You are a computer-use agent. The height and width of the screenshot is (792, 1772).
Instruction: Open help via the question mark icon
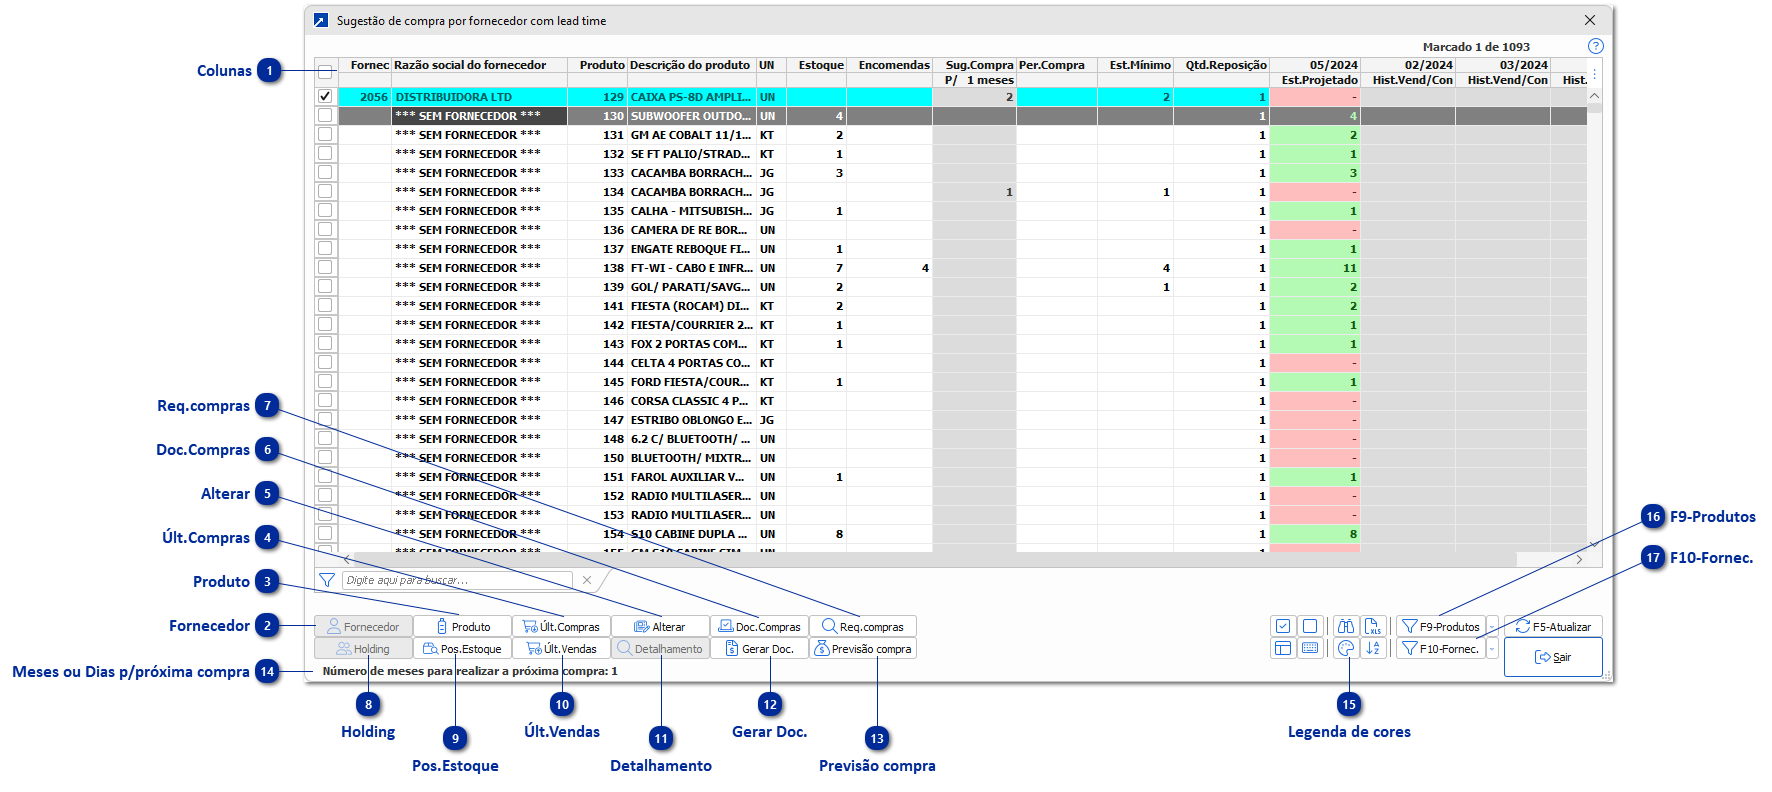tap(1595, 46)
